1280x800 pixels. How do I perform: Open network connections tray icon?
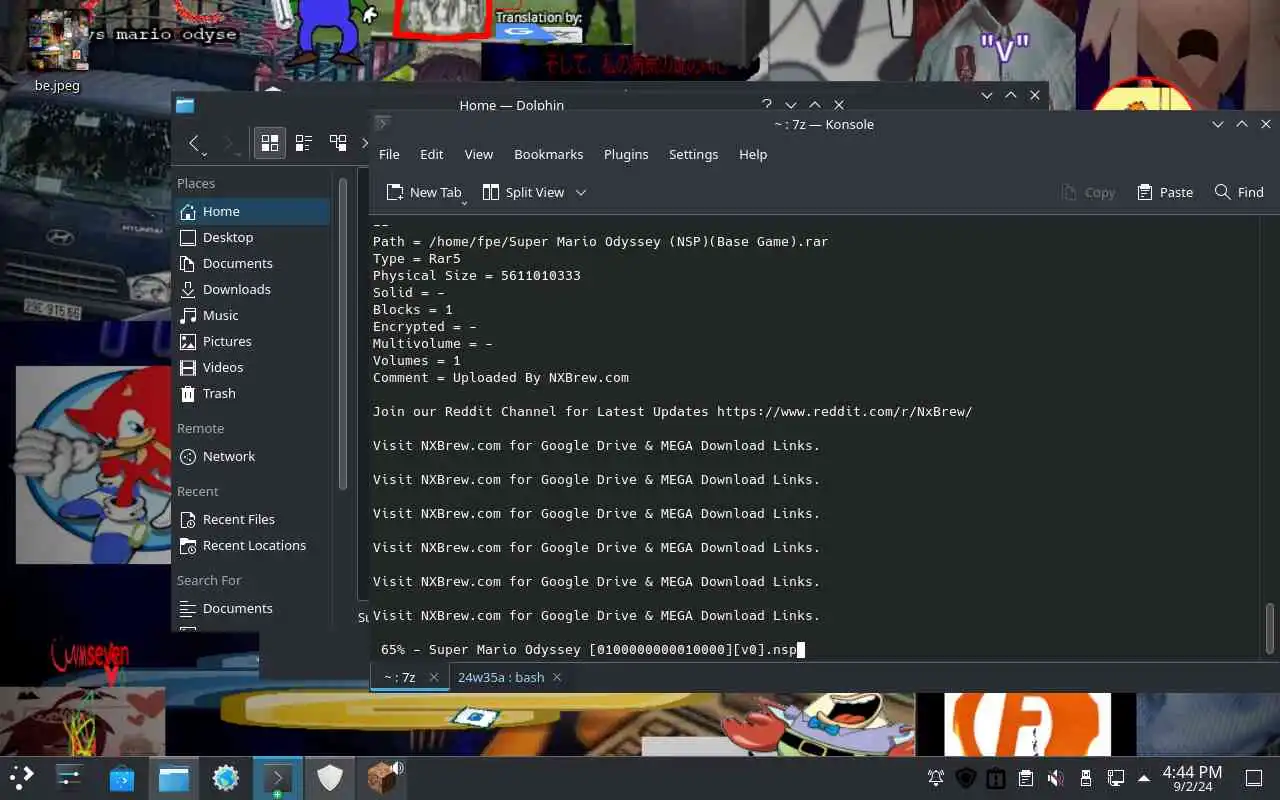click(1116, 778)
